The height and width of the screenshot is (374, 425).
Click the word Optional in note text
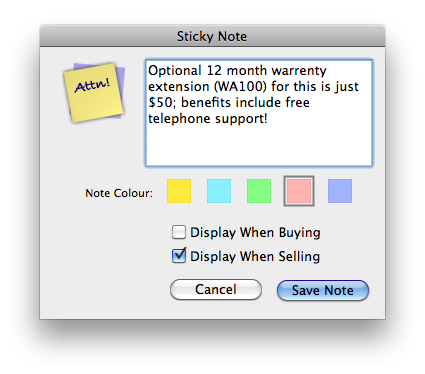coord(175,71)
